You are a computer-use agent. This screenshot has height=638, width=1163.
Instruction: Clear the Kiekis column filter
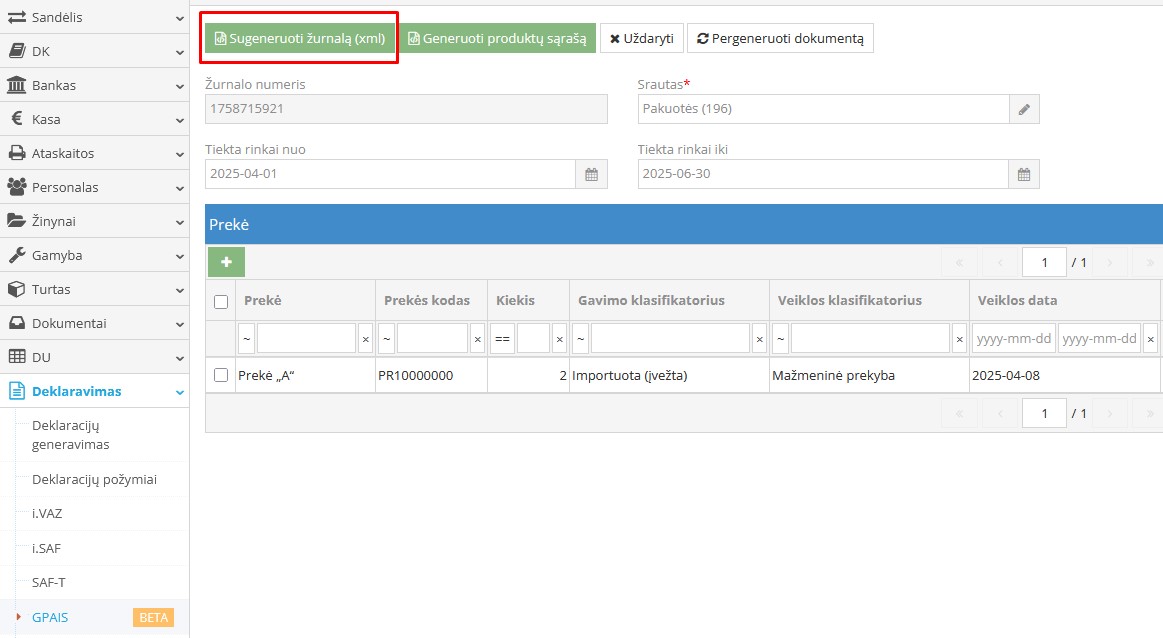[x=559, y=339]
